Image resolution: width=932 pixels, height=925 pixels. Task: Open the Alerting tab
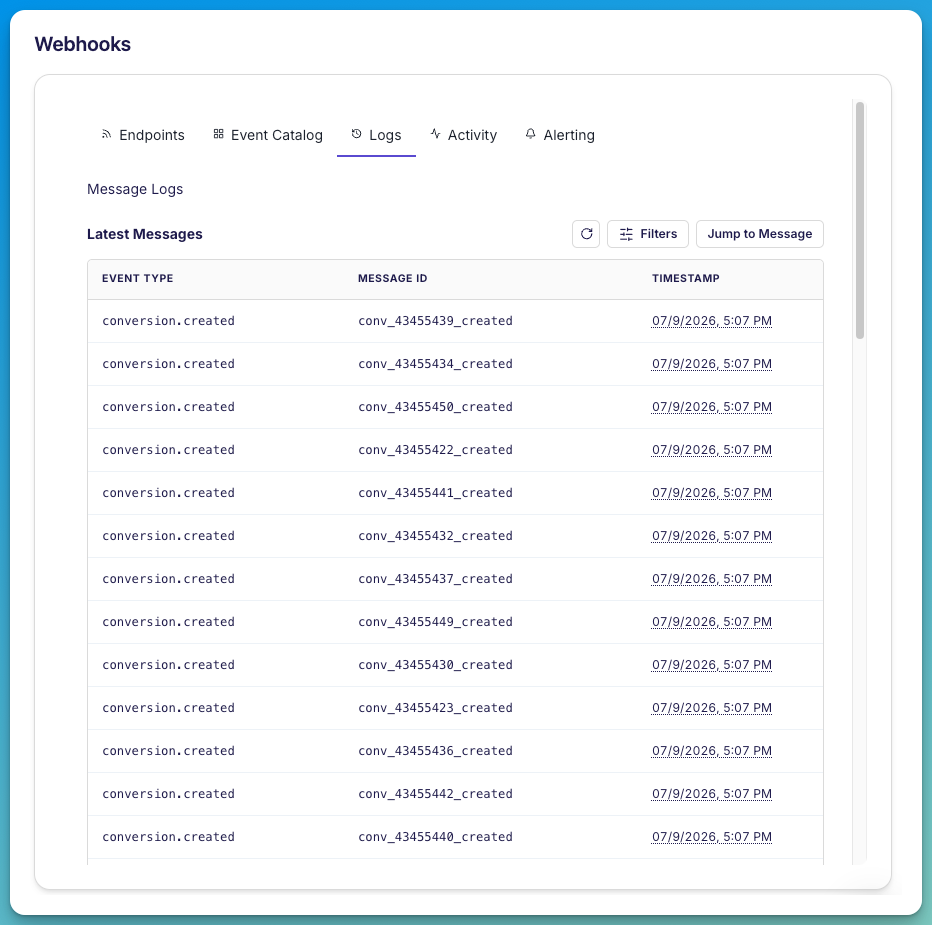click(559, 135)
